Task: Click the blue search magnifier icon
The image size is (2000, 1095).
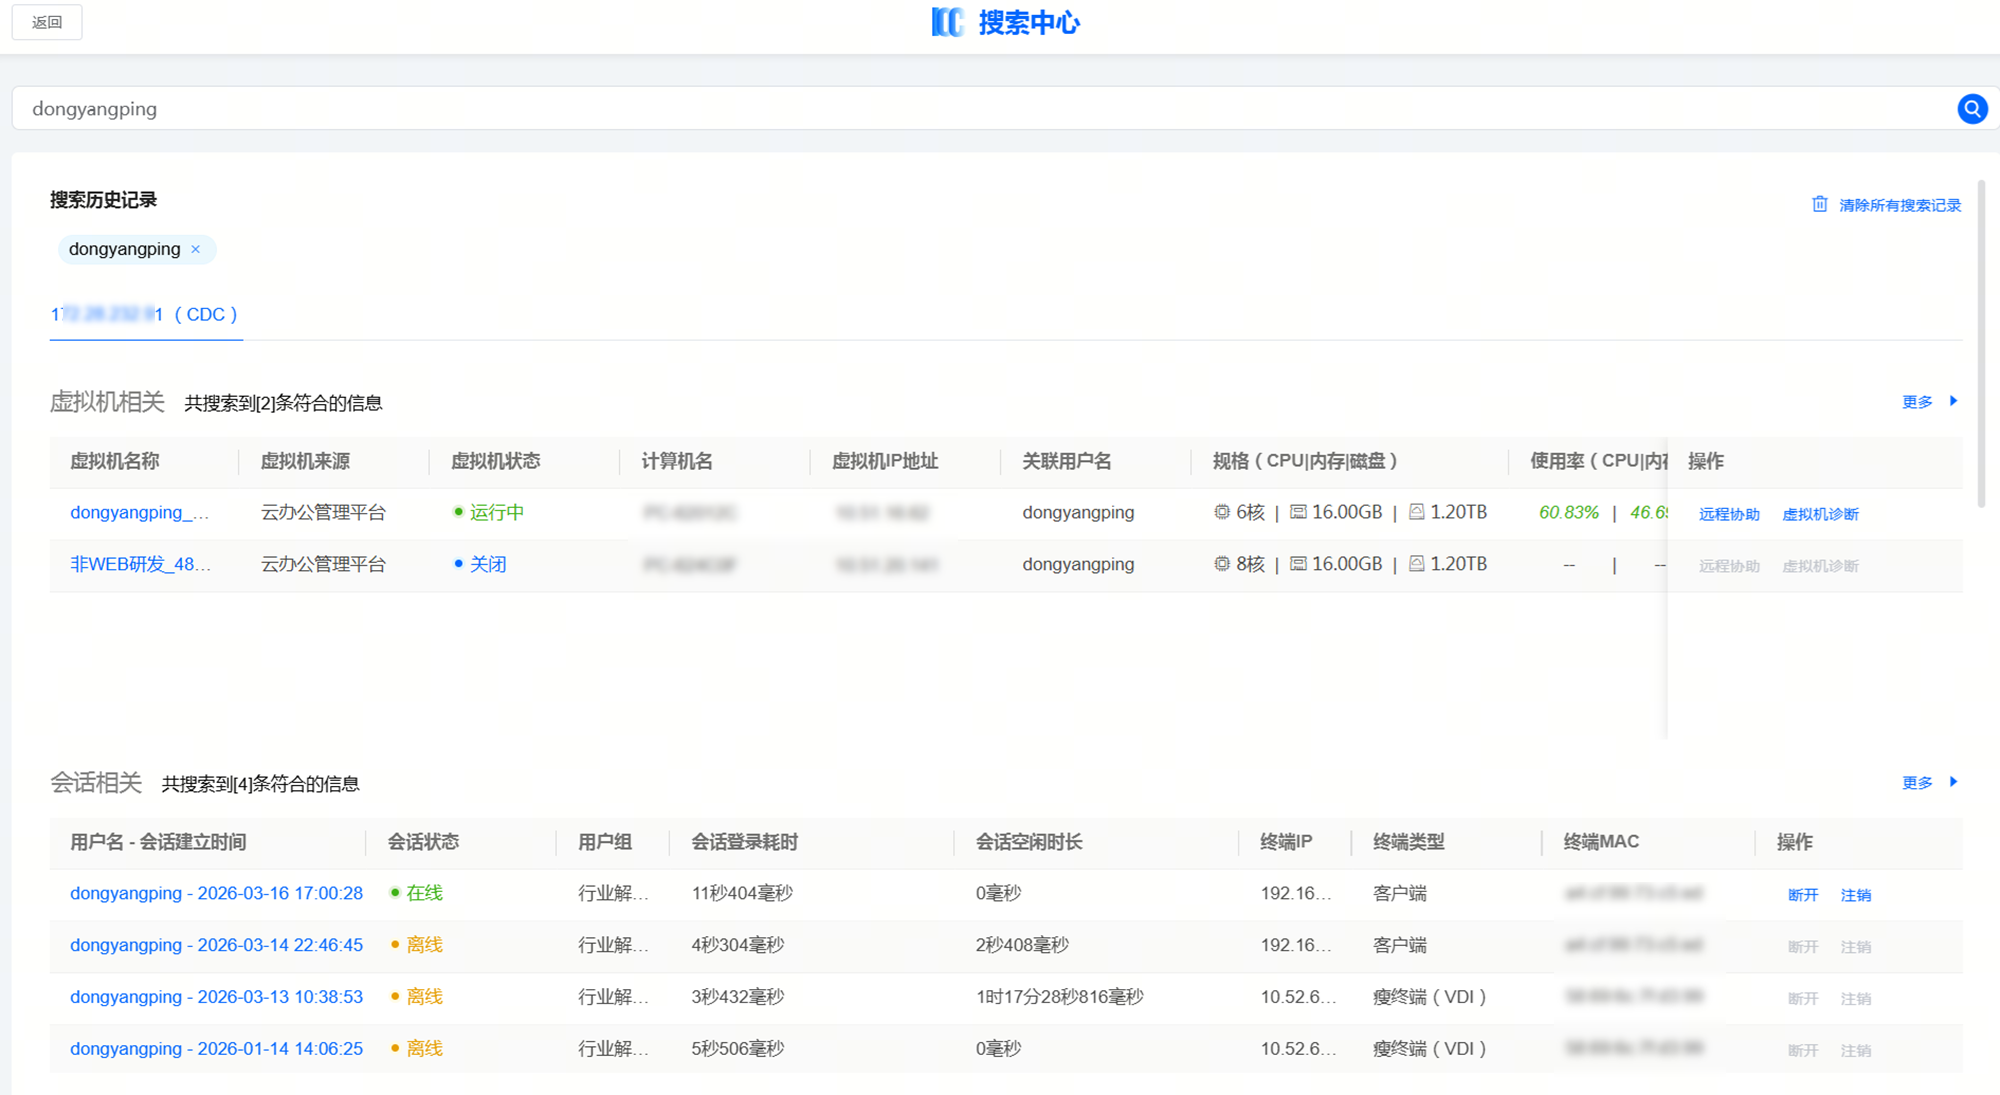Action: click(1972, 109)
